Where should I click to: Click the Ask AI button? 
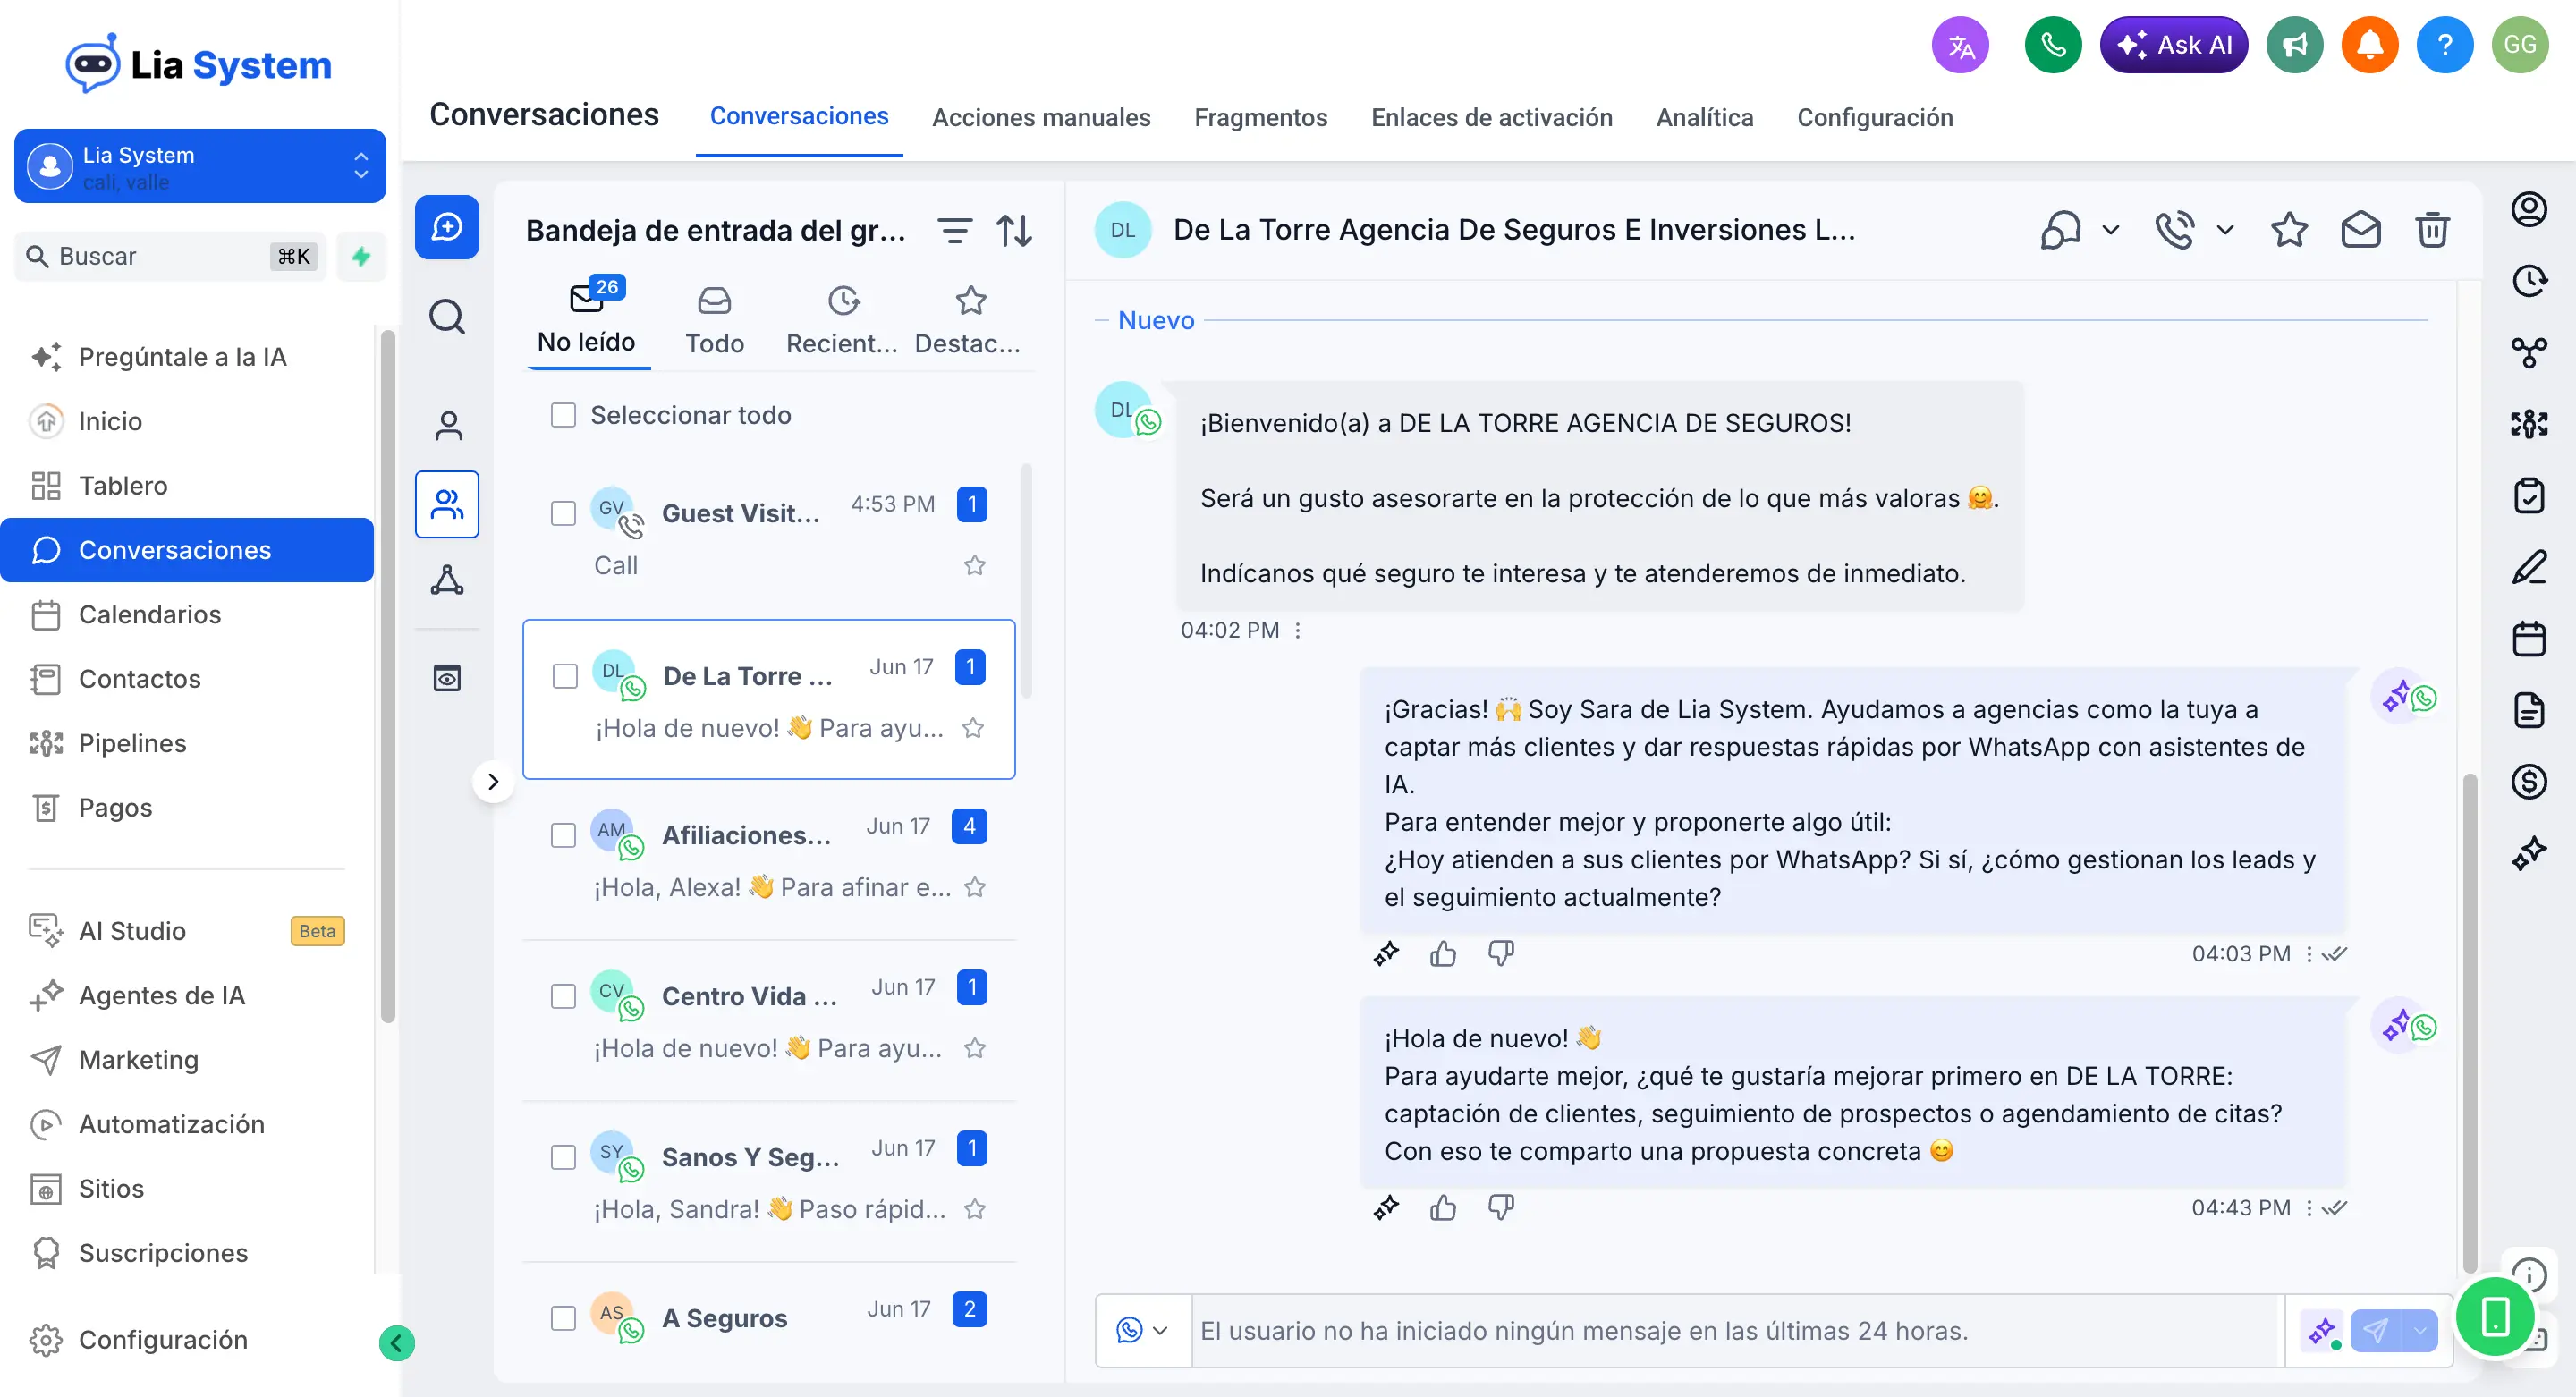(x=2174, y=45)
